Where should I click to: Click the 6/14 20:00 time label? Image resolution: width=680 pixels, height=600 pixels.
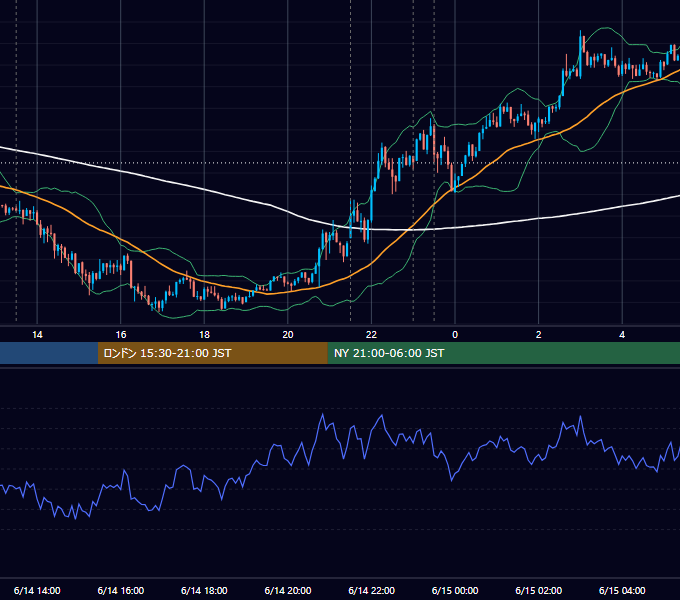coord(288,590)
